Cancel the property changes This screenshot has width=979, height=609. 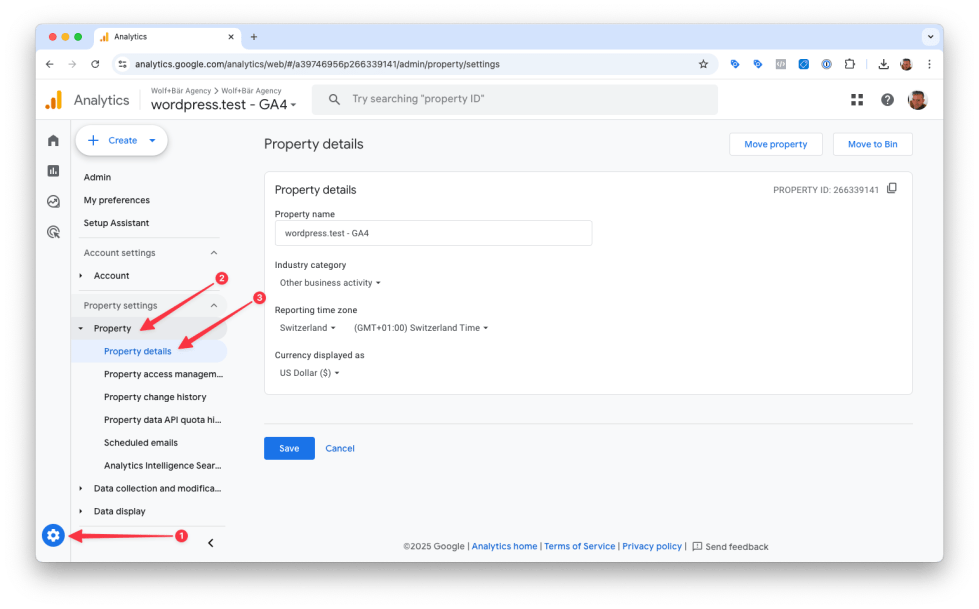[340, 448]
